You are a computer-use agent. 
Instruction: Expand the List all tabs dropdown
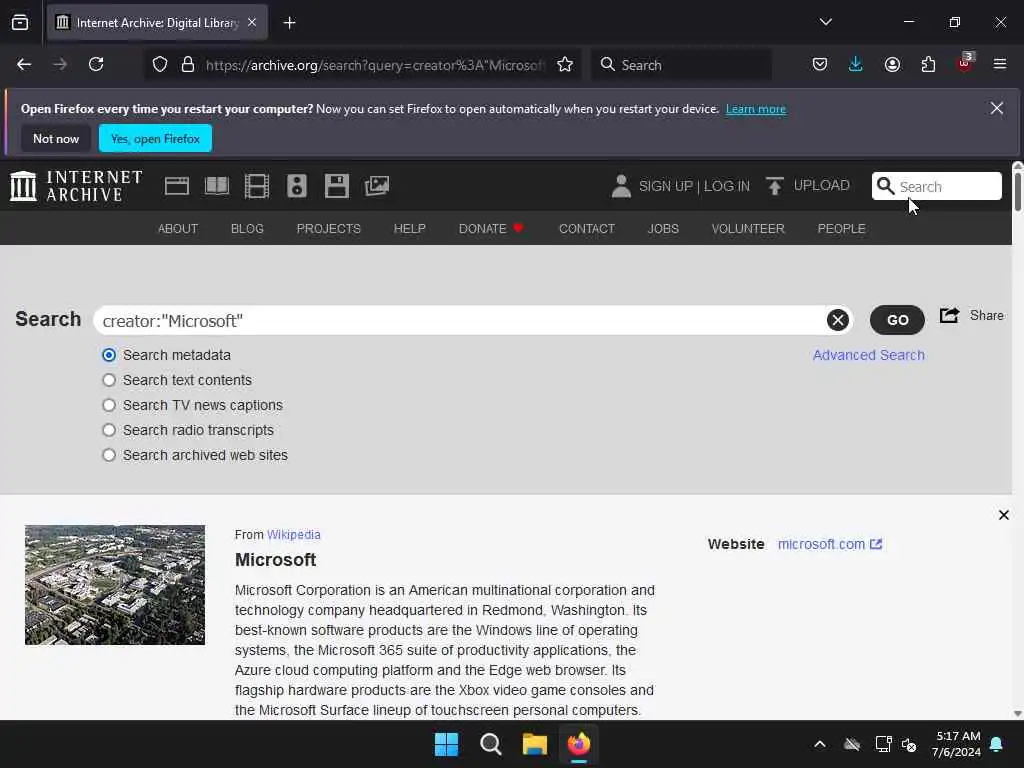825,22
